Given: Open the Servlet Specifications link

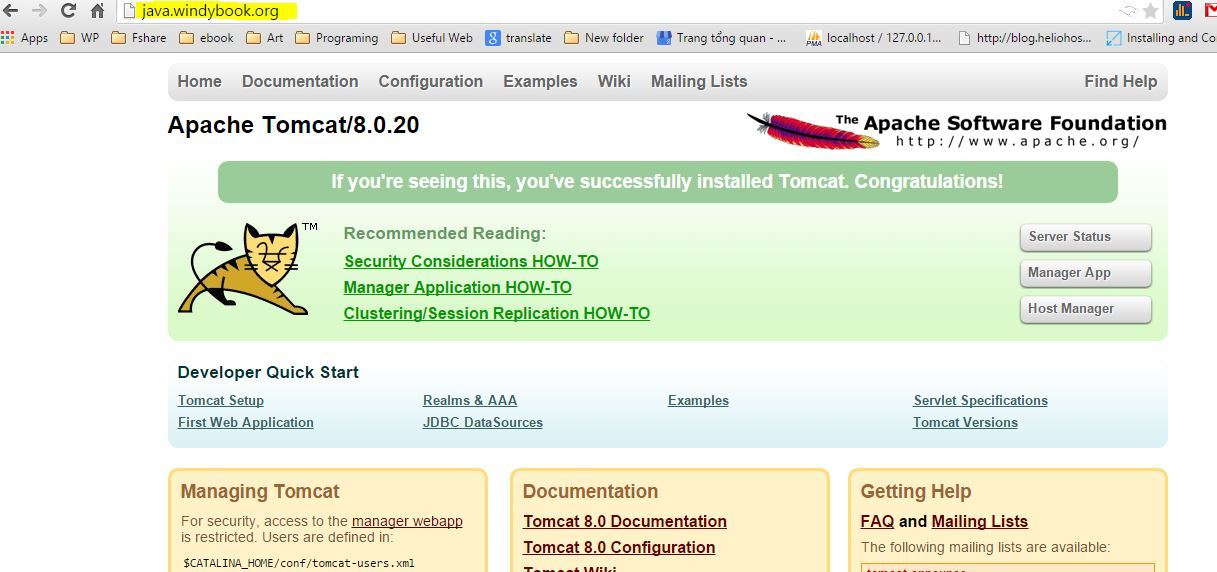Looking at the screenshot, I should [x=980, y=401].
